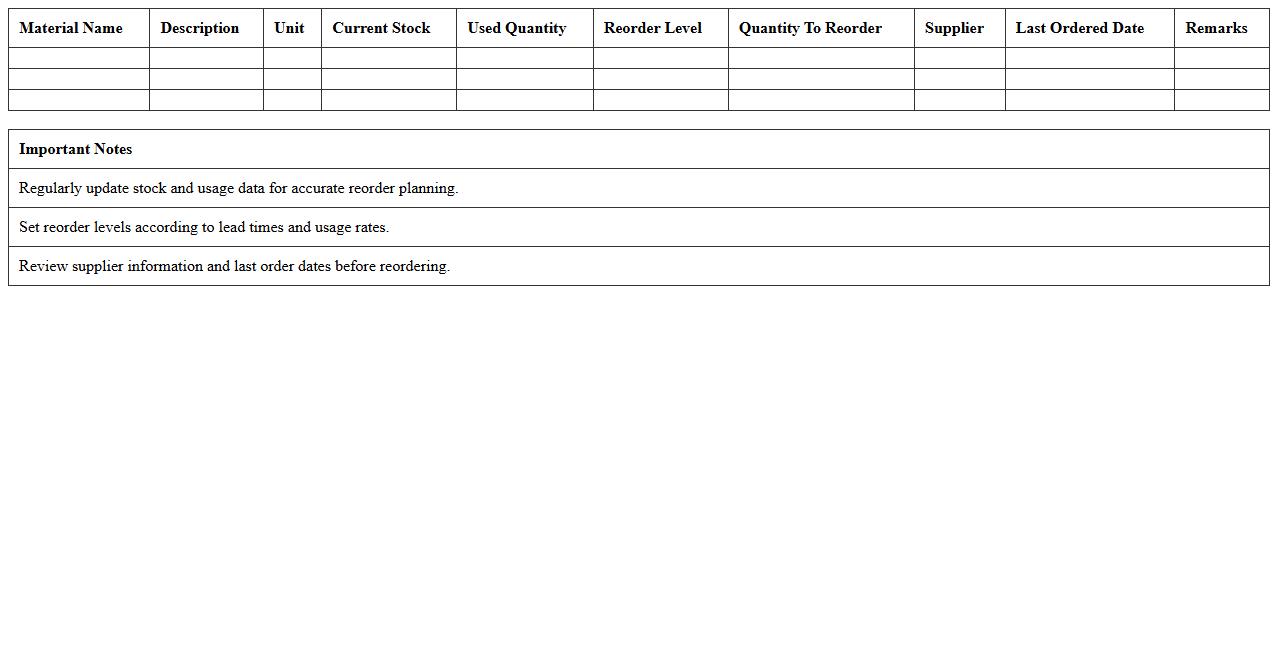Click the first empty Description cell
This screenshot has width=1278, height=650.
point(205,57)
